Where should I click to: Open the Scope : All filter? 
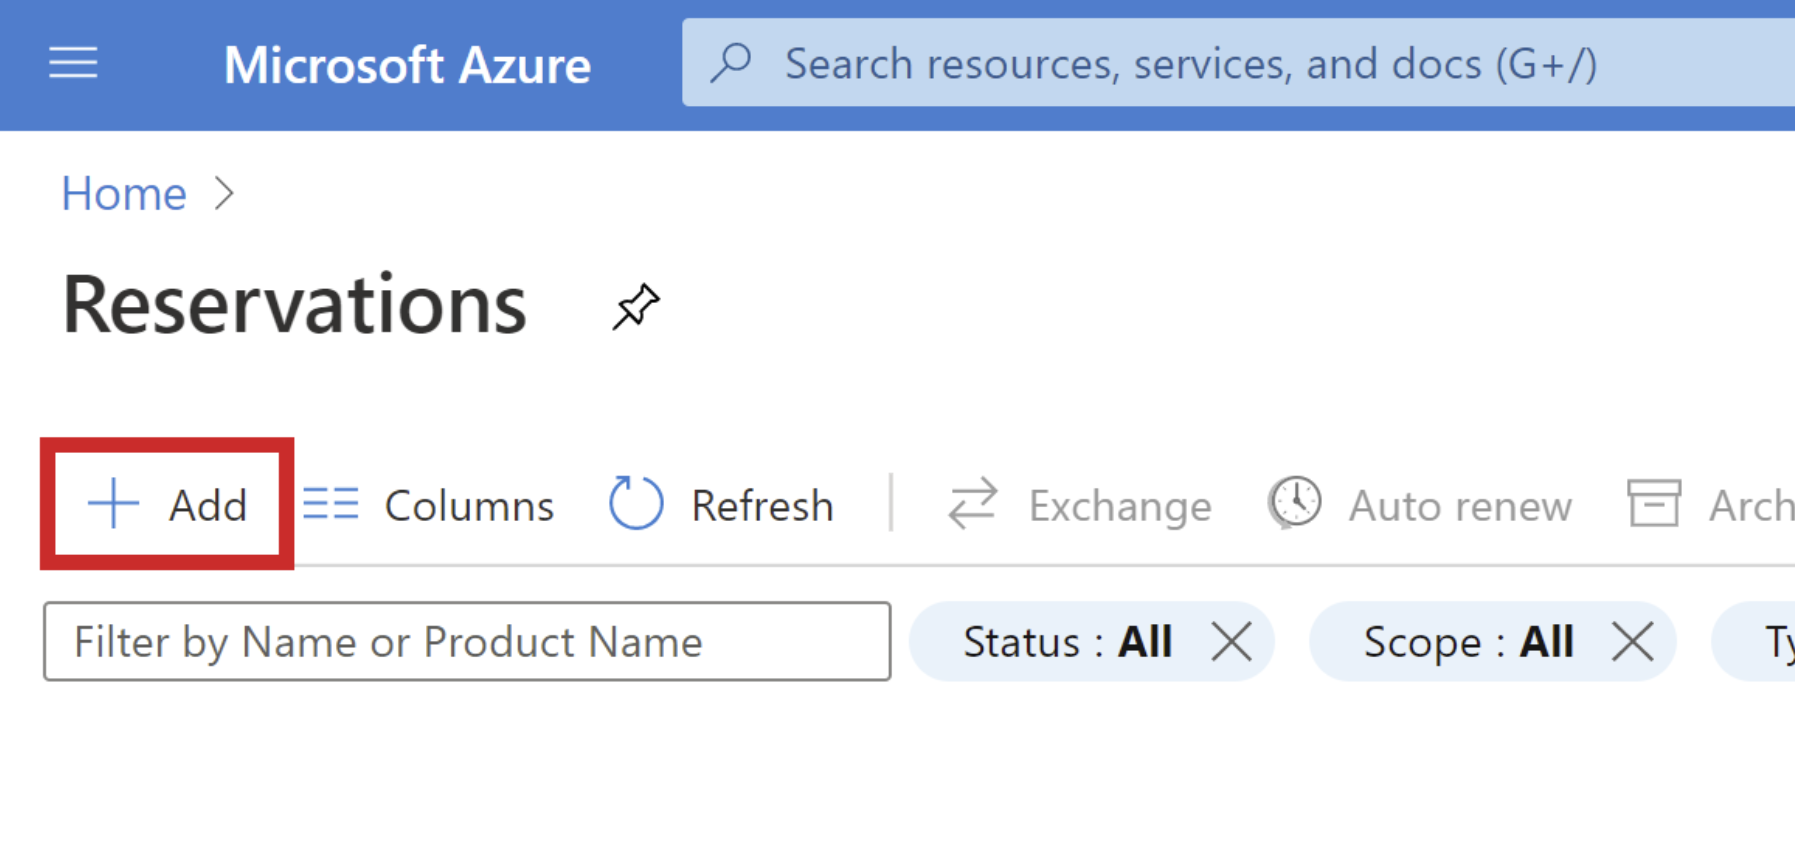click(1467, 641)
